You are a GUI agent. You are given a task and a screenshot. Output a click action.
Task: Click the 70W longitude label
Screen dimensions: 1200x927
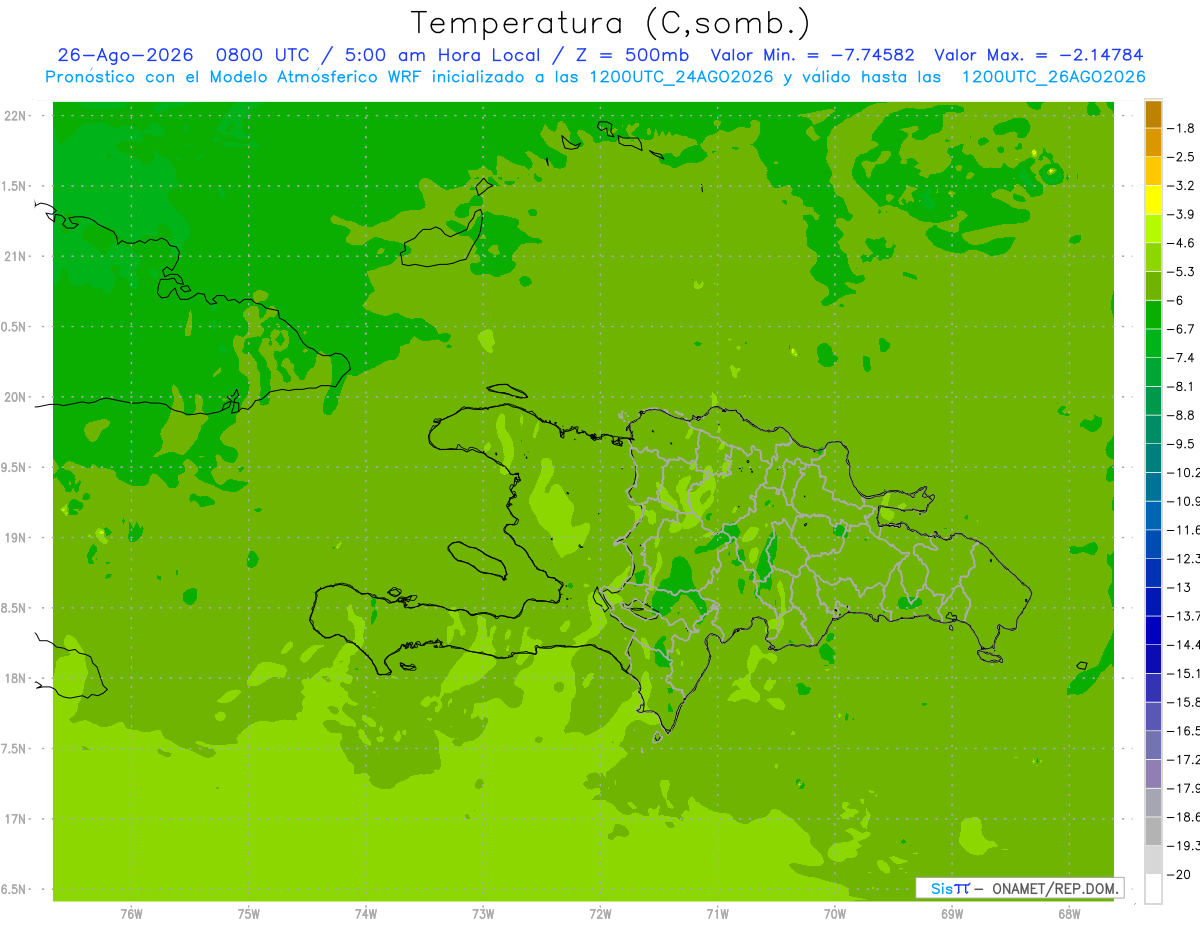tap(835, 913)
